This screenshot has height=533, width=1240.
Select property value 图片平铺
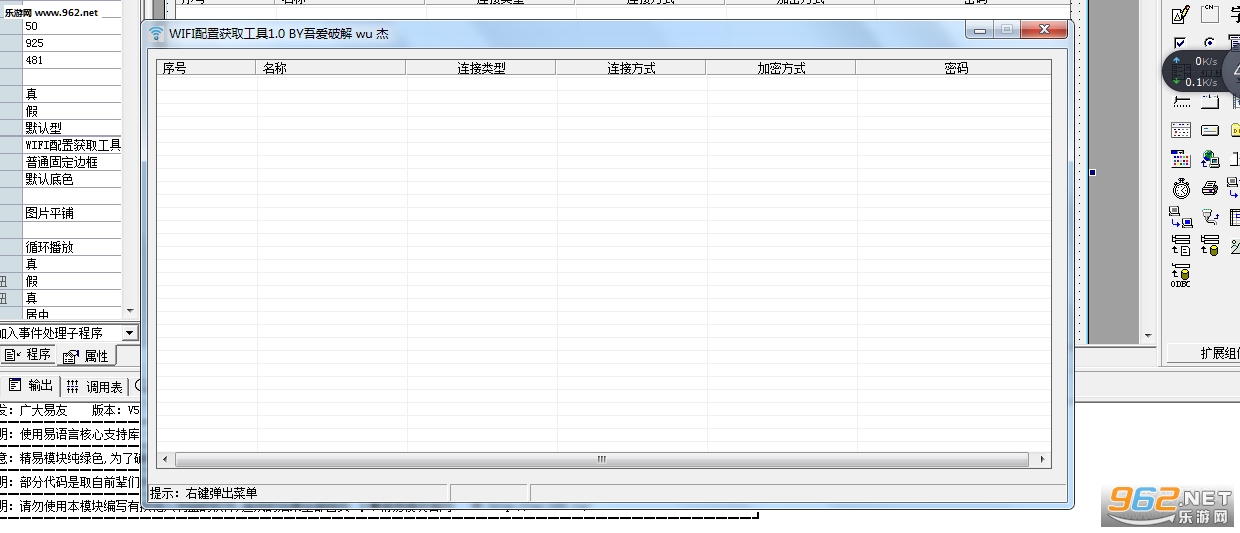click(x=72, y=213)
